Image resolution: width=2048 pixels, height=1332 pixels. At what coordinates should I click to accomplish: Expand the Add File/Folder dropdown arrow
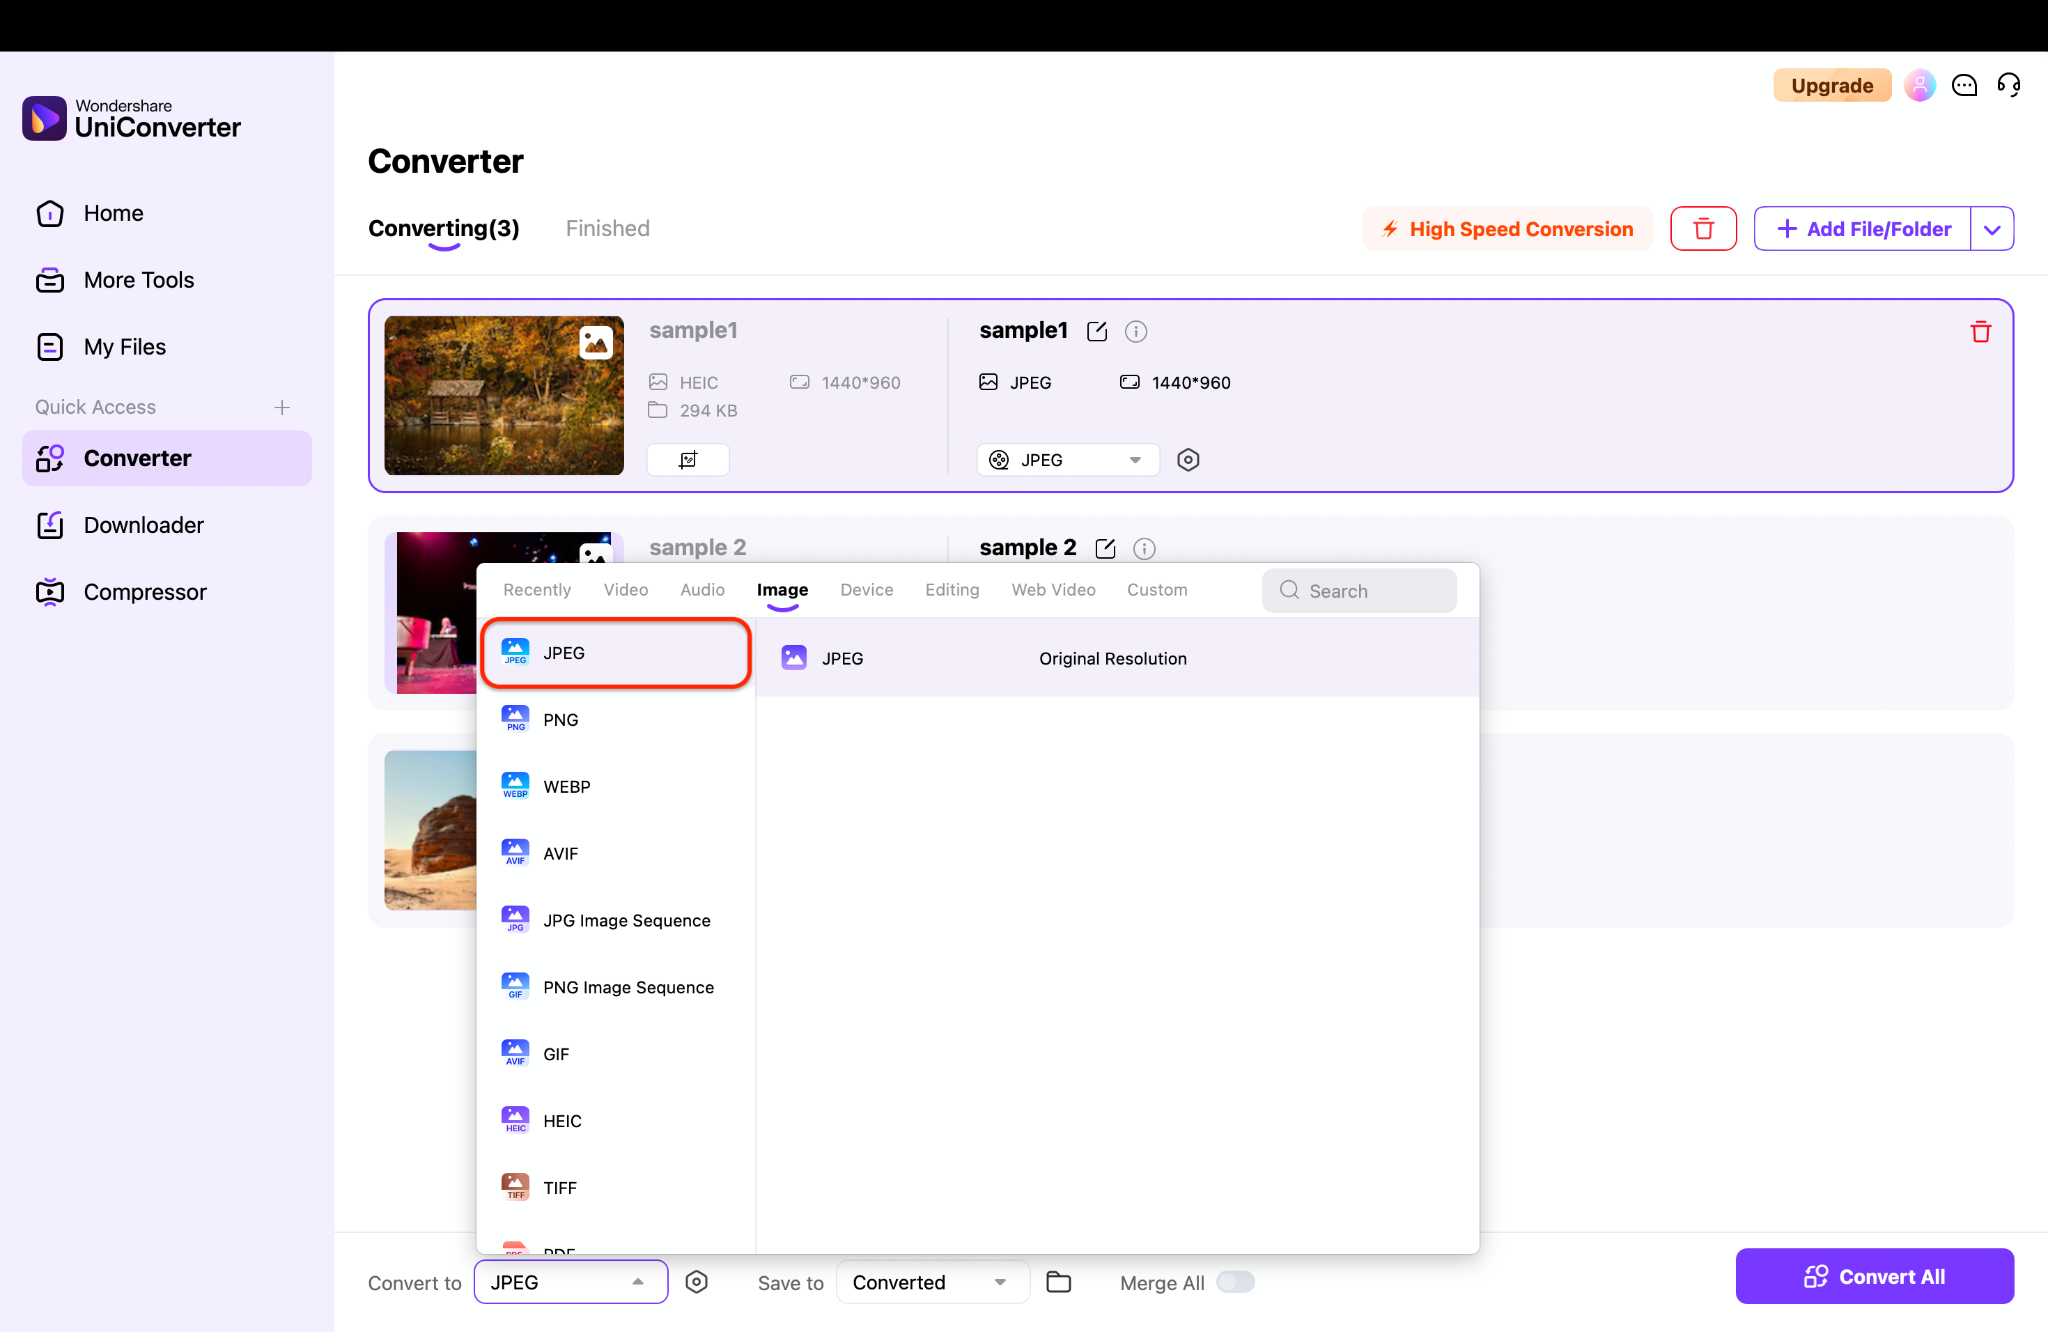tap(1992, 229)
